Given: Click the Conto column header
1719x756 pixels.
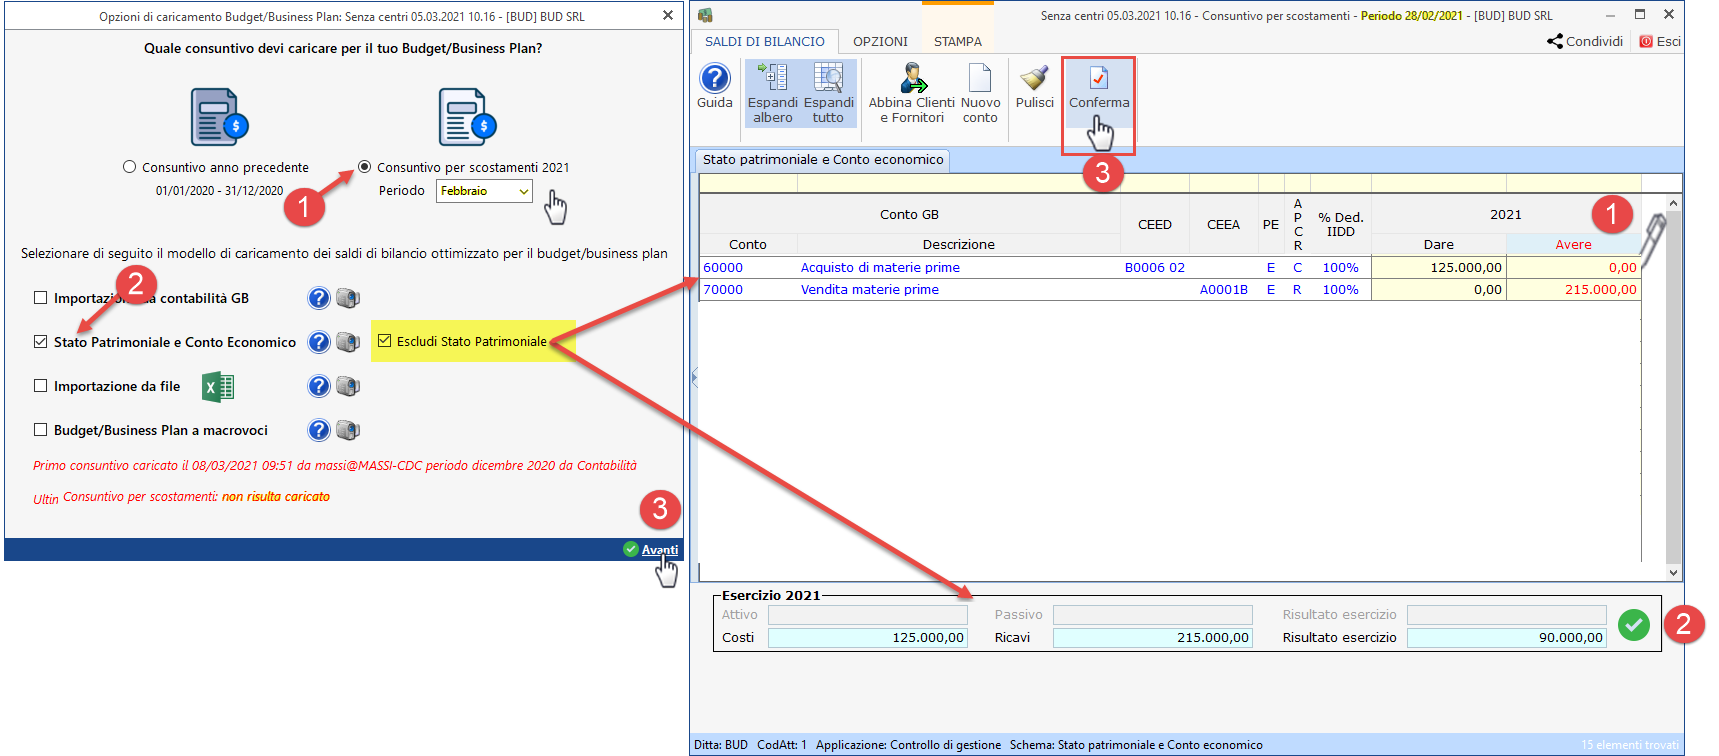Looking at the screenshot, I should (748, 245).
